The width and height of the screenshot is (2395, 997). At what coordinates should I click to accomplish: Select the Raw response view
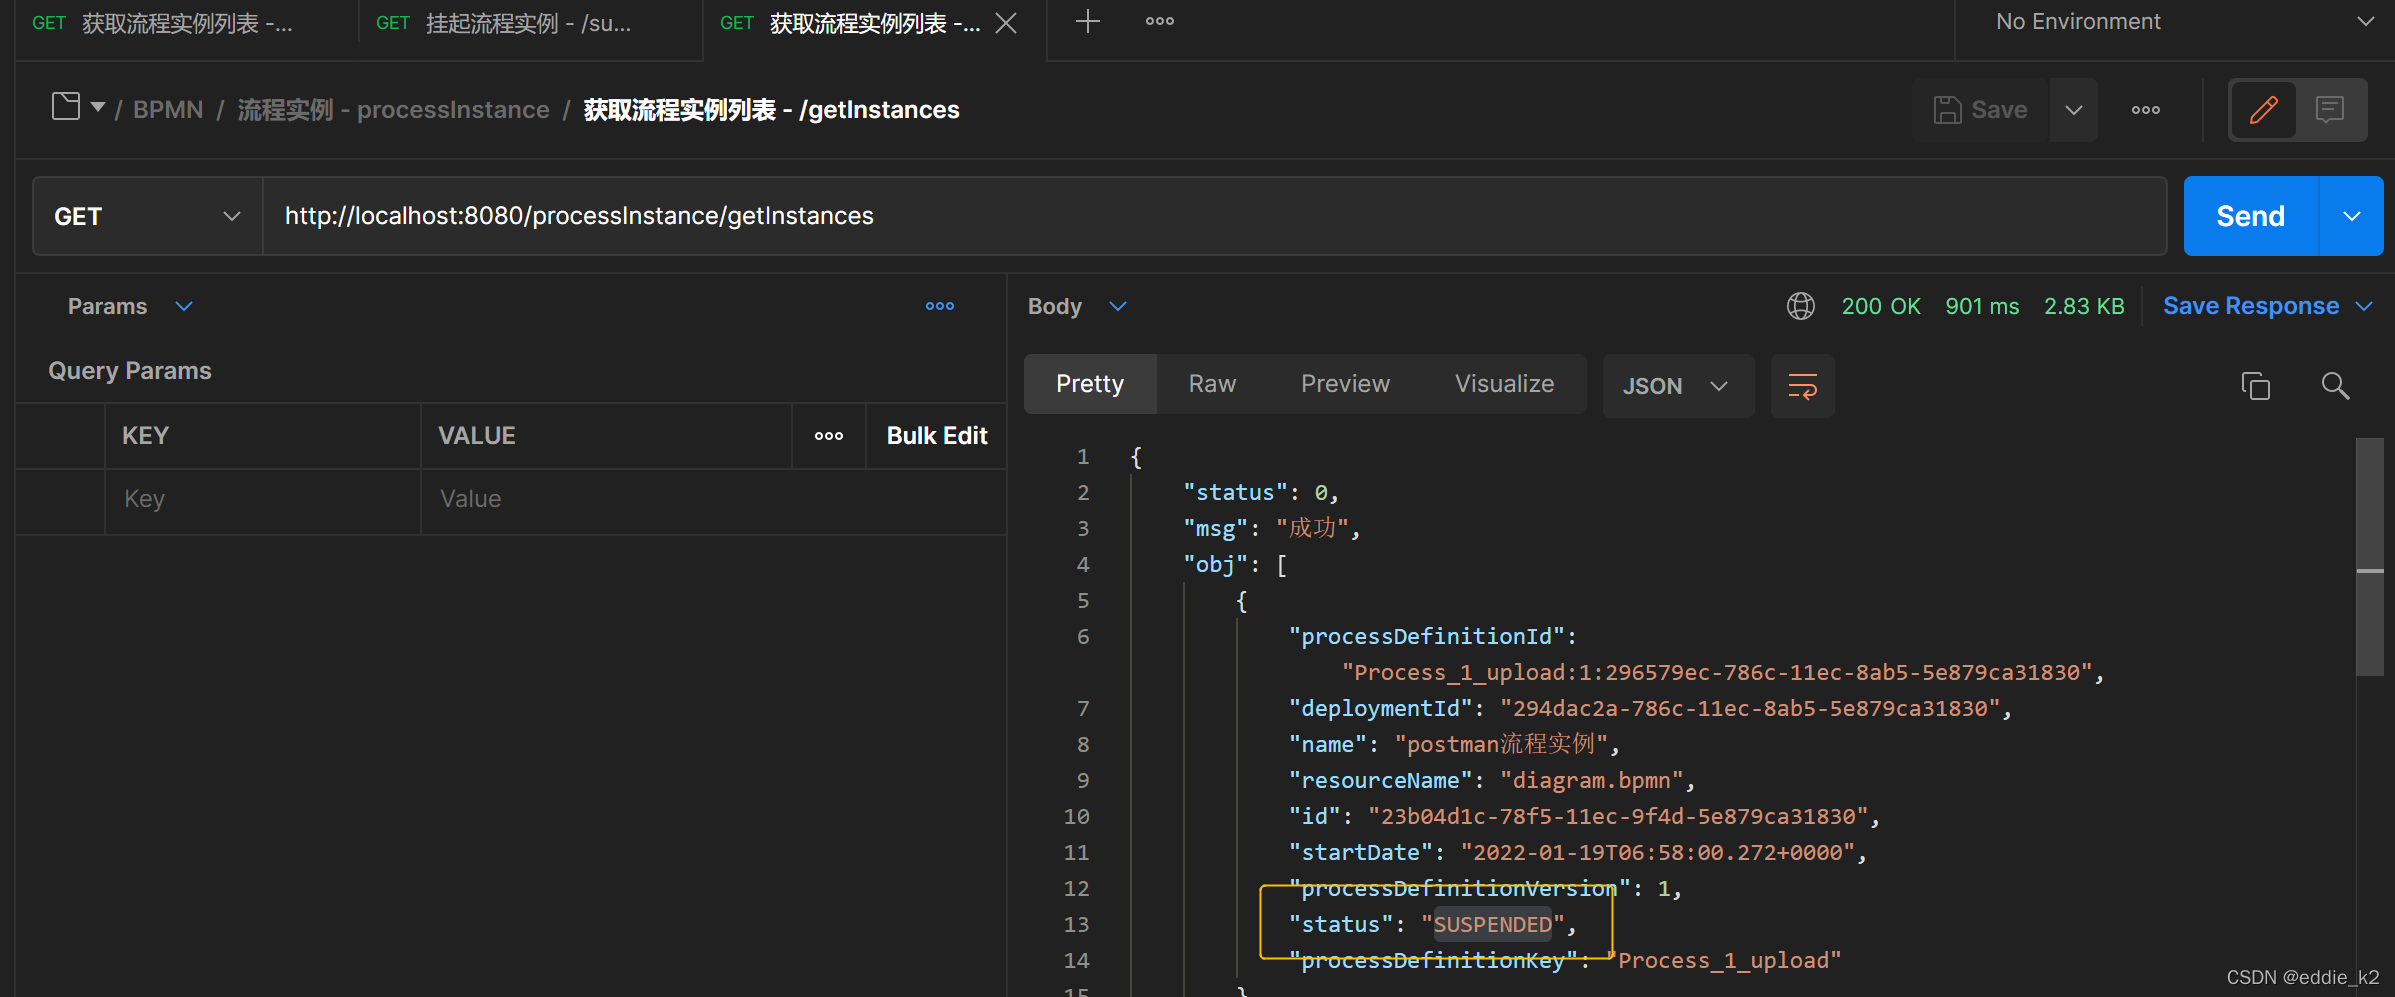coord(1212,384)
